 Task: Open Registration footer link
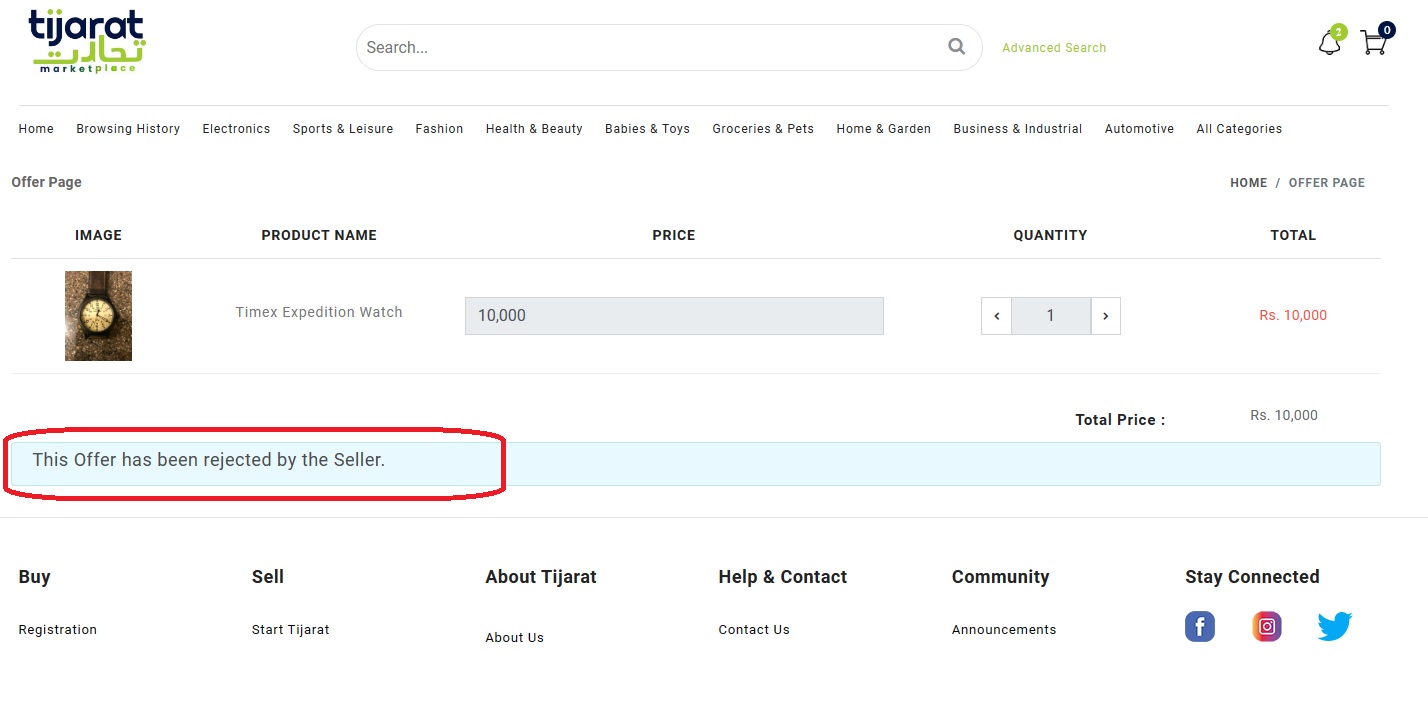(x=58, y=630)
